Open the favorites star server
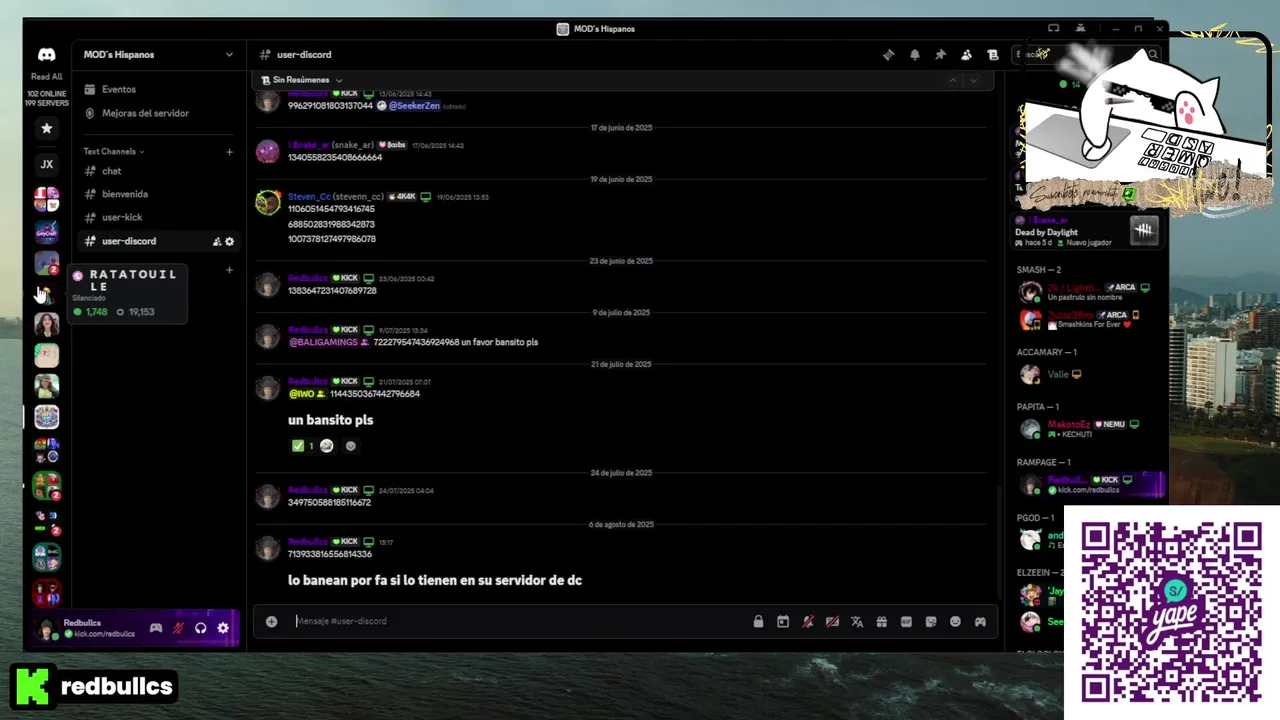The height and width of the screenshot is (720, 1280). [x=46, y=128]
